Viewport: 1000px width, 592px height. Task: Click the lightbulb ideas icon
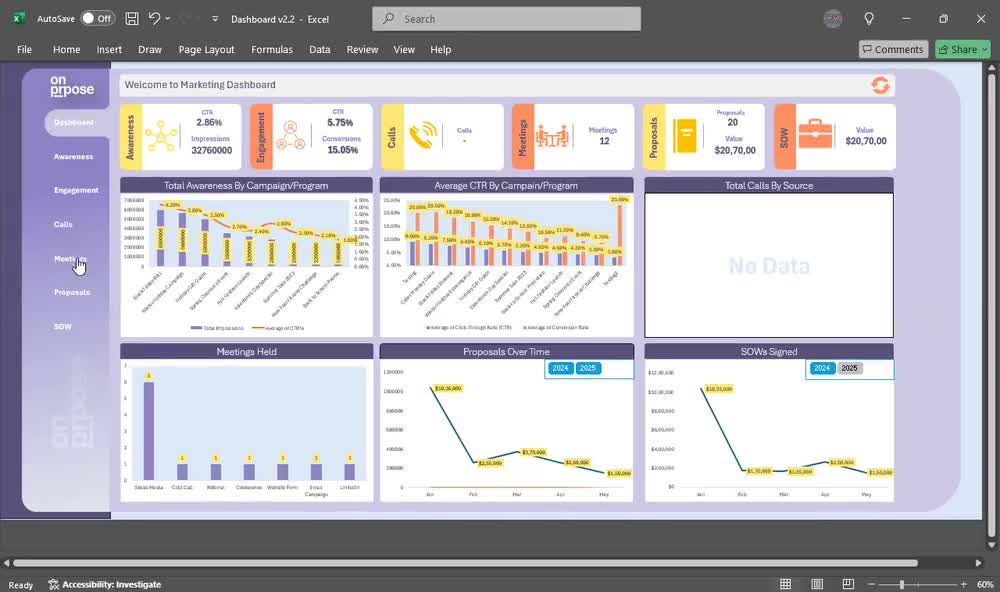point(869,19)
